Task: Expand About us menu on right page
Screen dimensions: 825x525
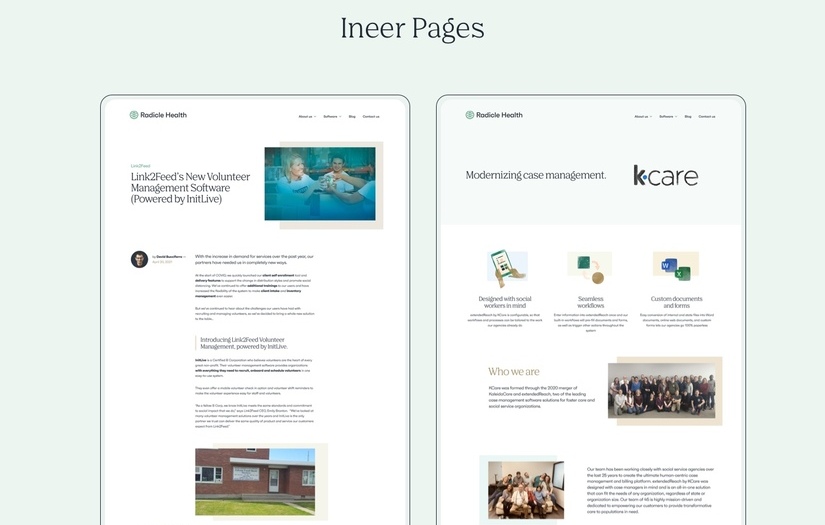Action: (x=643, y=116)
